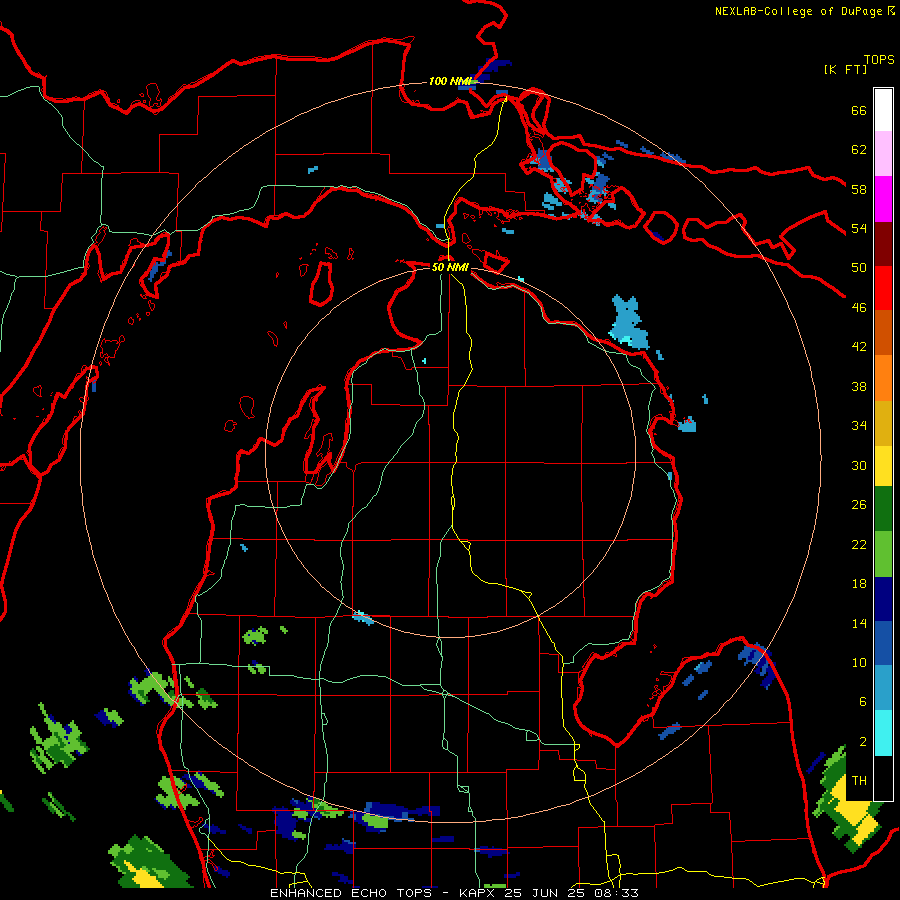Screen dimensions: 900x900
Task: Click the cyan 10 kft legend swatch
Action: coord(883,733)
